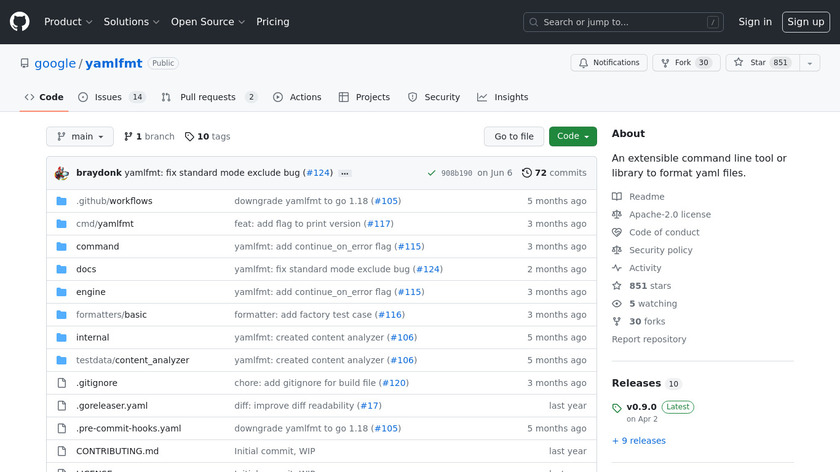Switch to the Pull requests tab
The height and width of the screenshot is (472, 840).
[209, 97]
